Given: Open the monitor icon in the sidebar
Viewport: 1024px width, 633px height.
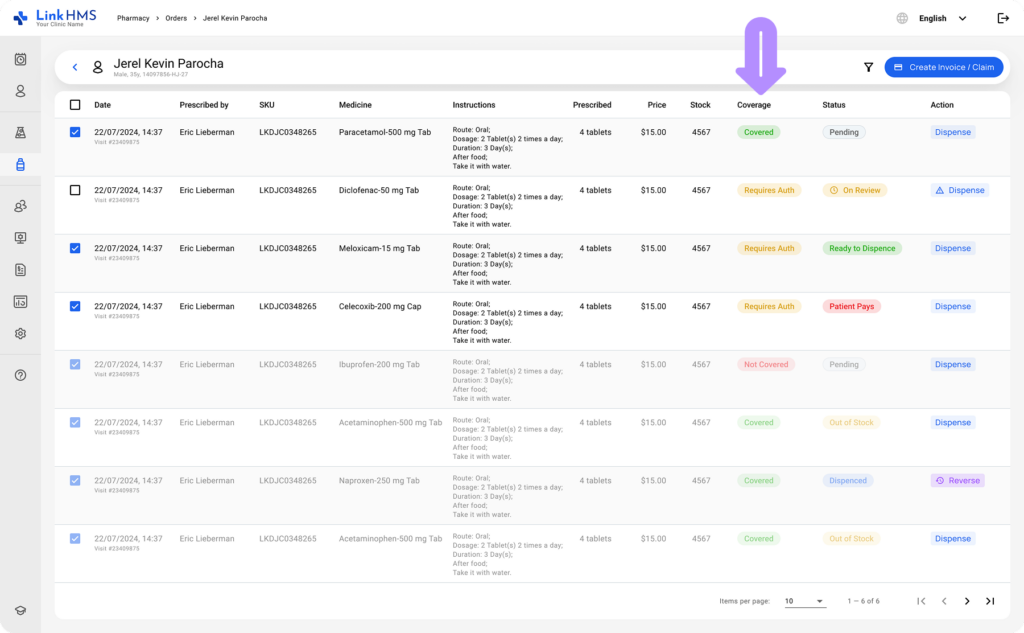Looking at the screenshot, I should (20, 238).
